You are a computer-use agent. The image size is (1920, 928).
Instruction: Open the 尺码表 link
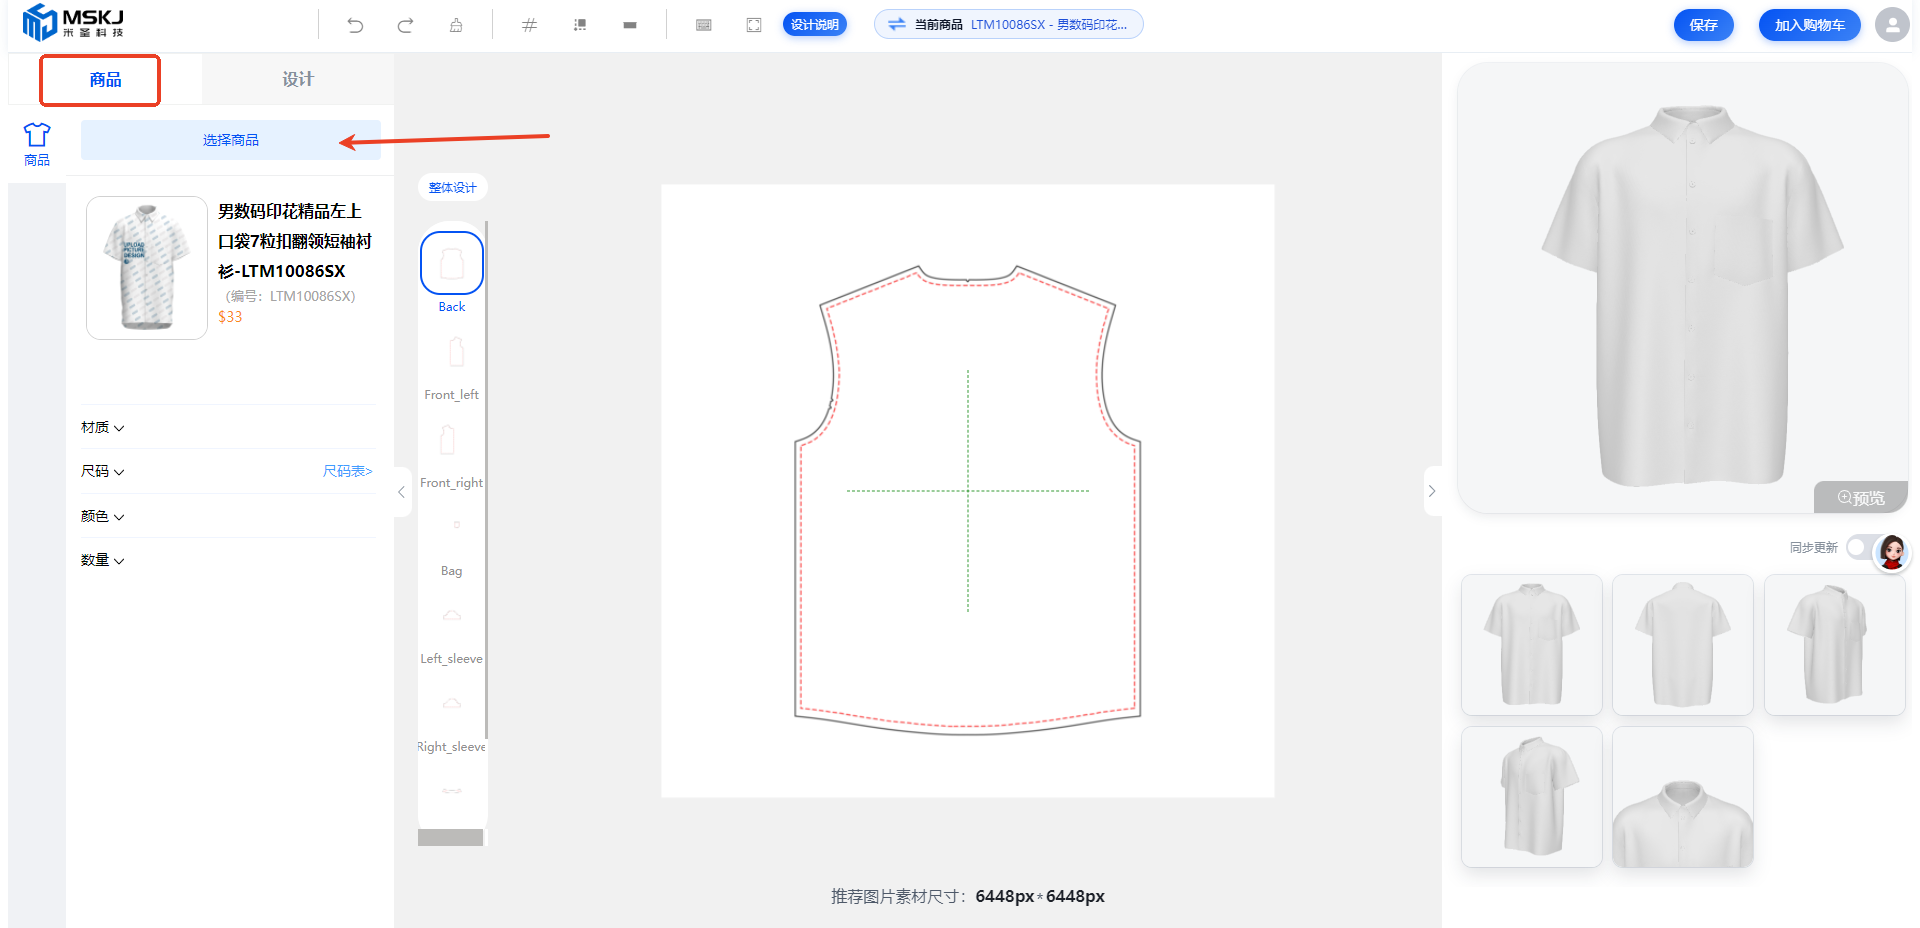(347, 471)
